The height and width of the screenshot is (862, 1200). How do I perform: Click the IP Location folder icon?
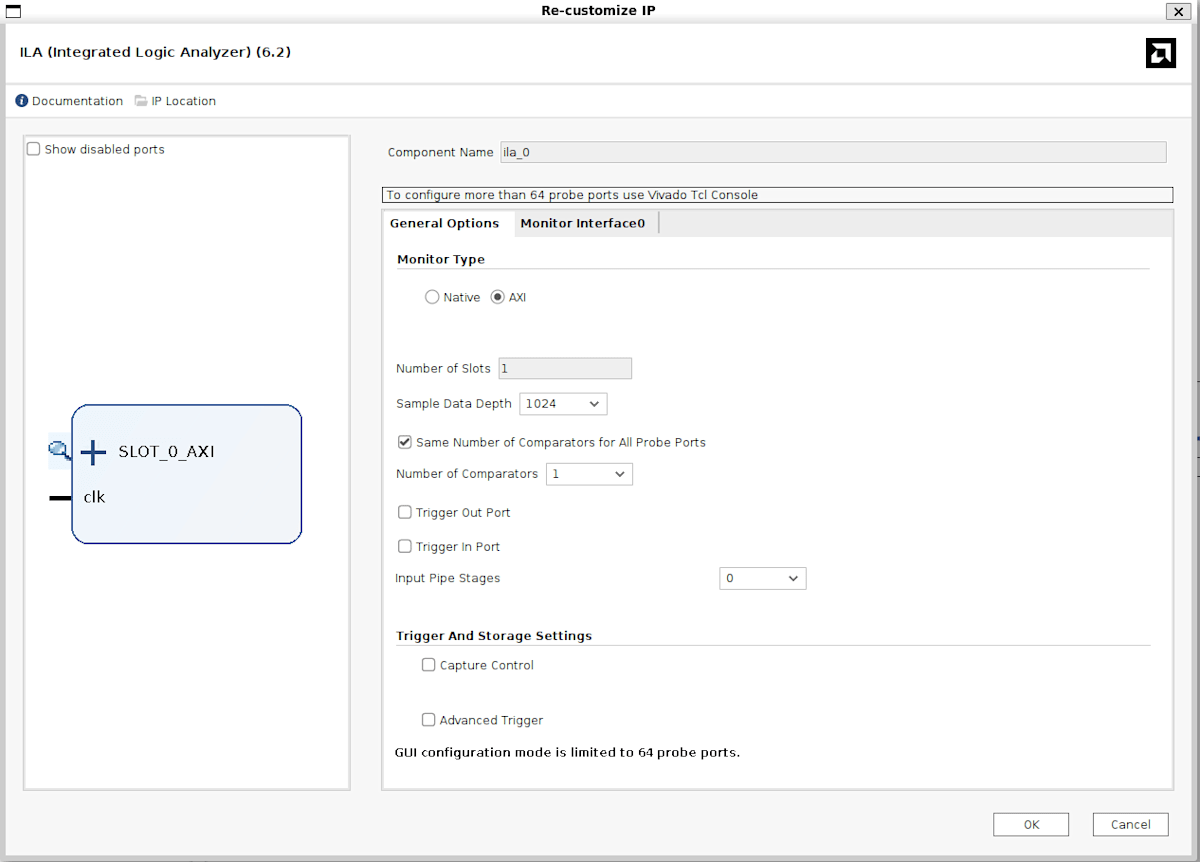141,101
